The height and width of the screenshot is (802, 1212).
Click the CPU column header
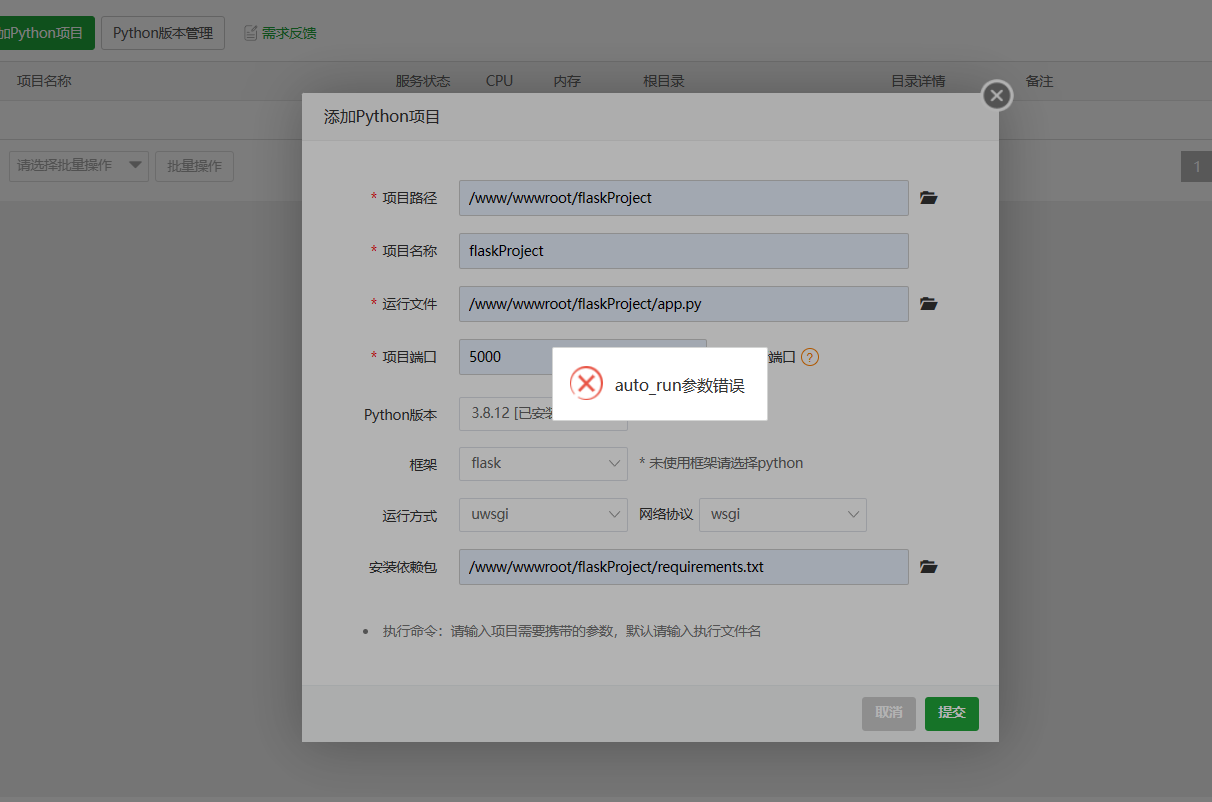coord(499,81)
